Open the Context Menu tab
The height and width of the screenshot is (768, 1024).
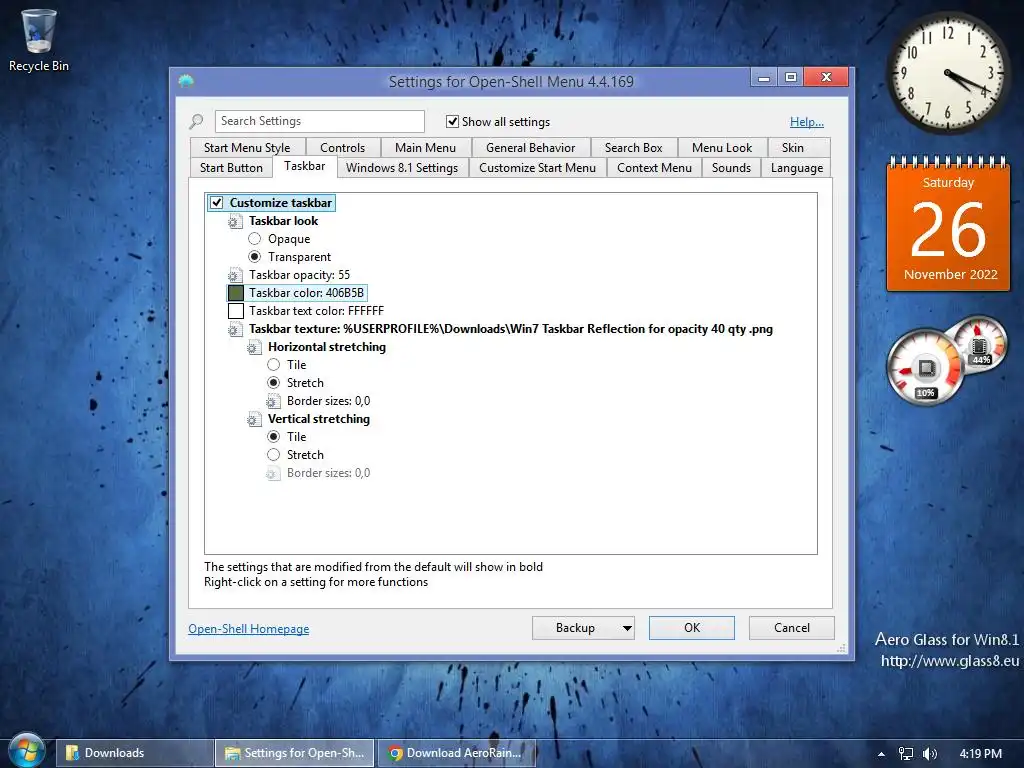tap(654, 168)
